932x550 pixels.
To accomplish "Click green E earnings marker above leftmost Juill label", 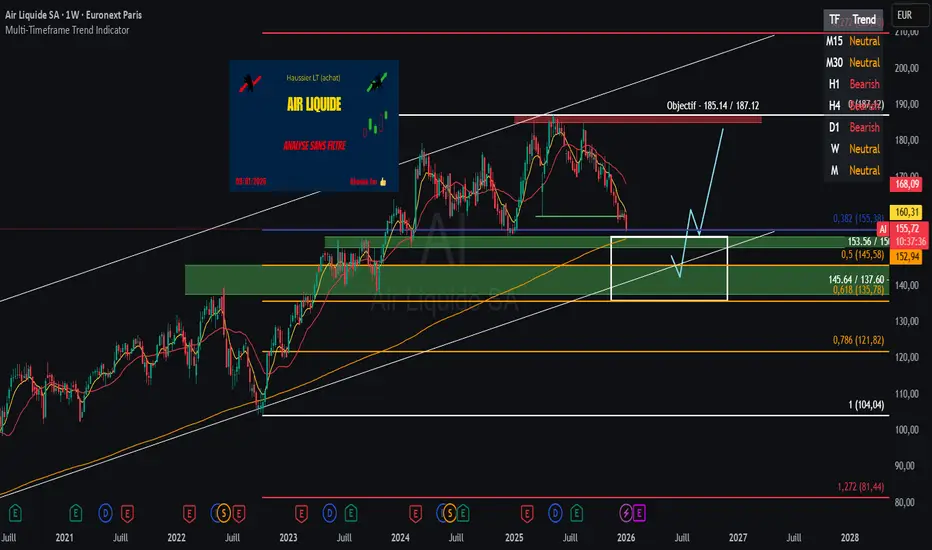I will pos(15,513).
